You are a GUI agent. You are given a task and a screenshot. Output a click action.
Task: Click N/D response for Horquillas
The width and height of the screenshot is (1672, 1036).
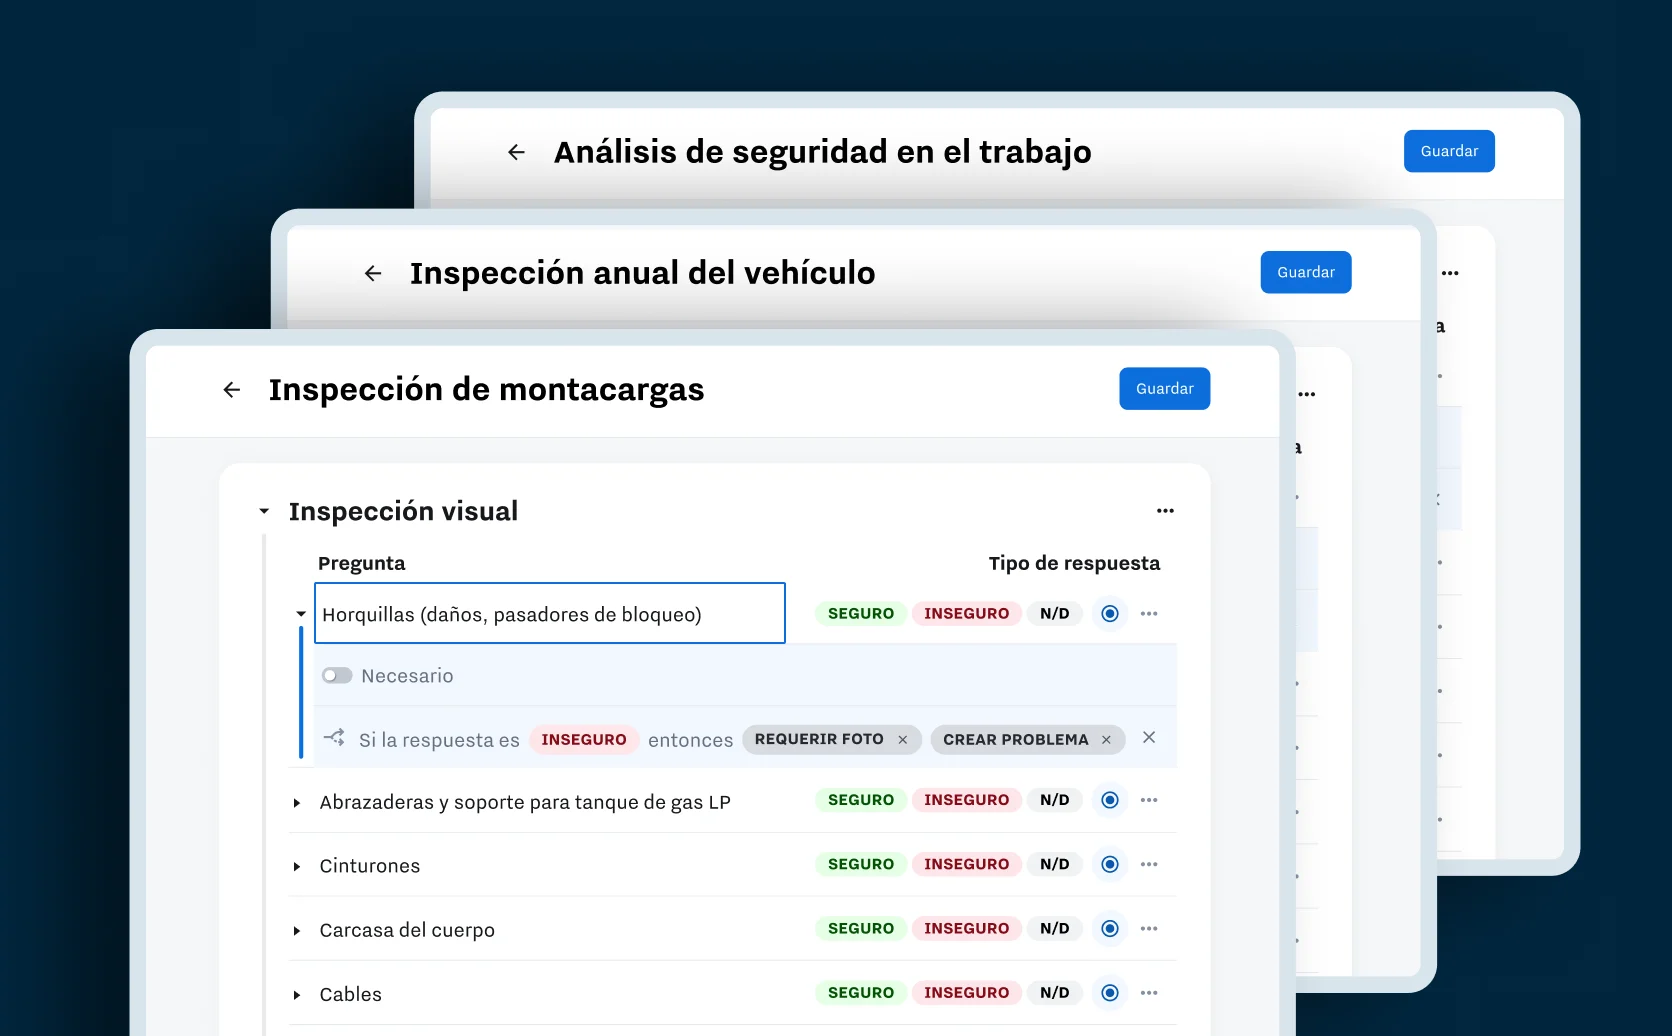pos(1054,614)
